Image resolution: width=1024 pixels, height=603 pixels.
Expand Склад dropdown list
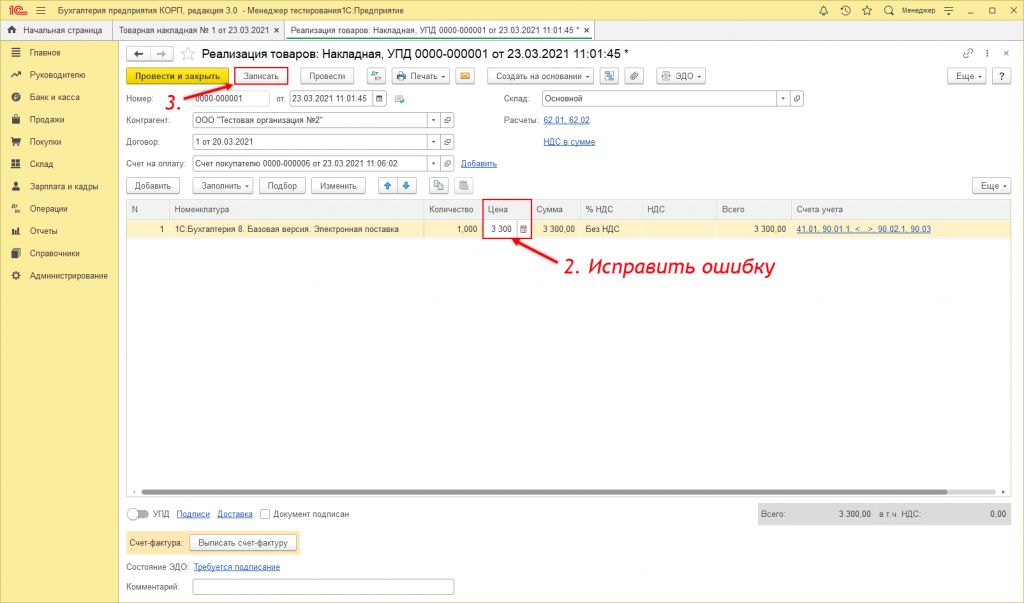pos(783,99)
